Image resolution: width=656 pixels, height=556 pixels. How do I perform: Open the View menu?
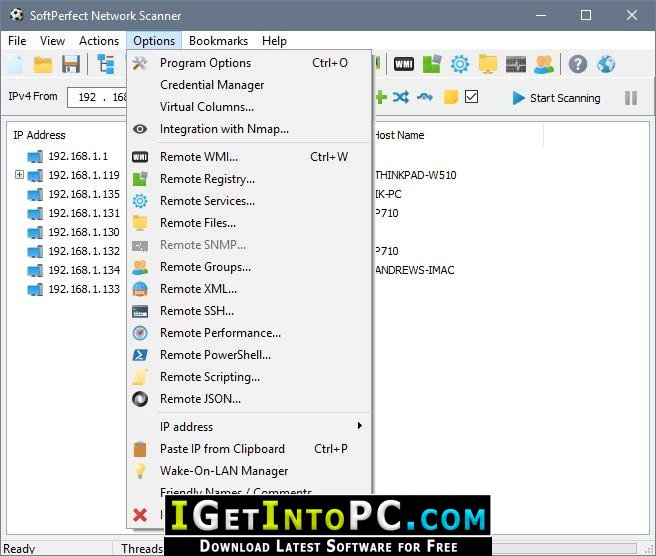pos(52,41)
